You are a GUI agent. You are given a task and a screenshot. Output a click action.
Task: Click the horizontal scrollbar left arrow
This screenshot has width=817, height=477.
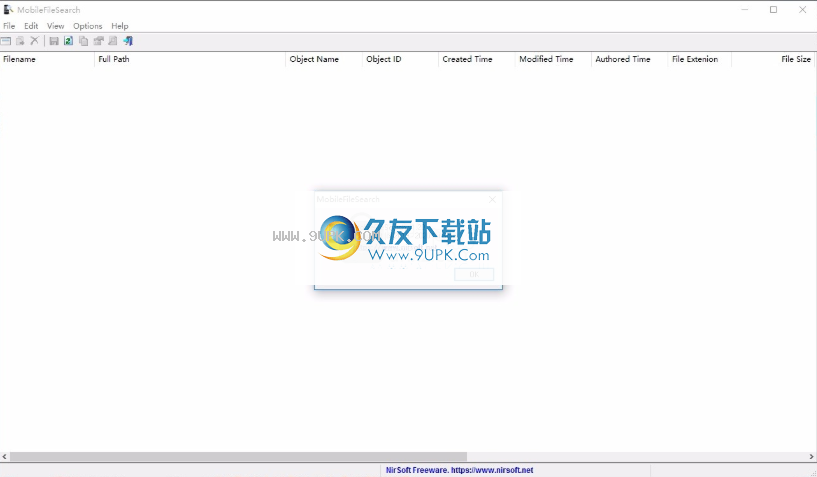tap(4, 457)
